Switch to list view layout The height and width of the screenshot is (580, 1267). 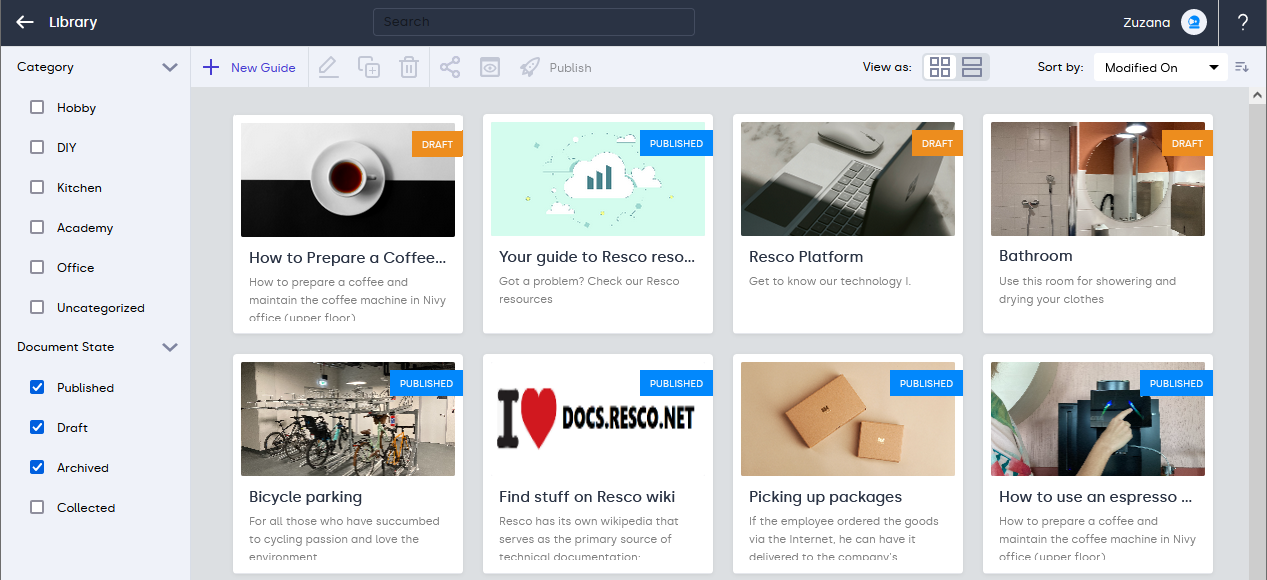[972, 67]
